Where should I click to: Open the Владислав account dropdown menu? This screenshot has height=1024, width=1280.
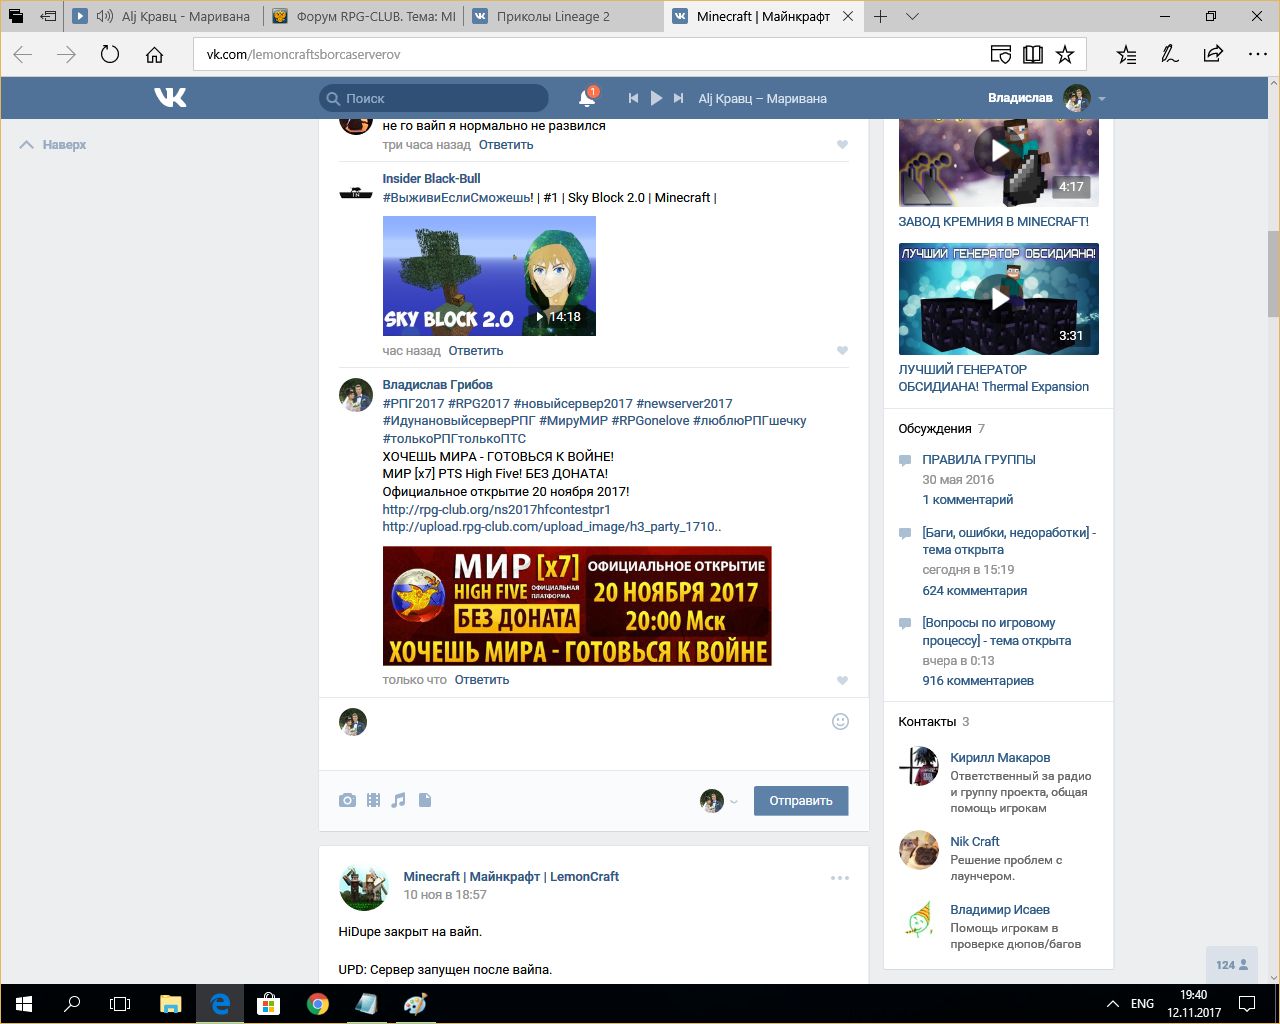coord(1046,98)
